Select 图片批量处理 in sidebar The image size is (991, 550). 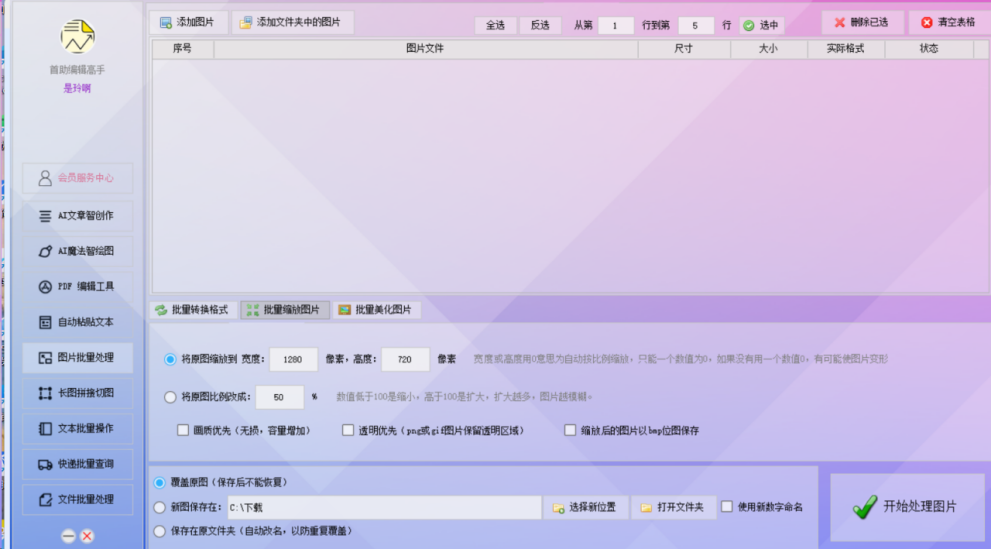78,358
